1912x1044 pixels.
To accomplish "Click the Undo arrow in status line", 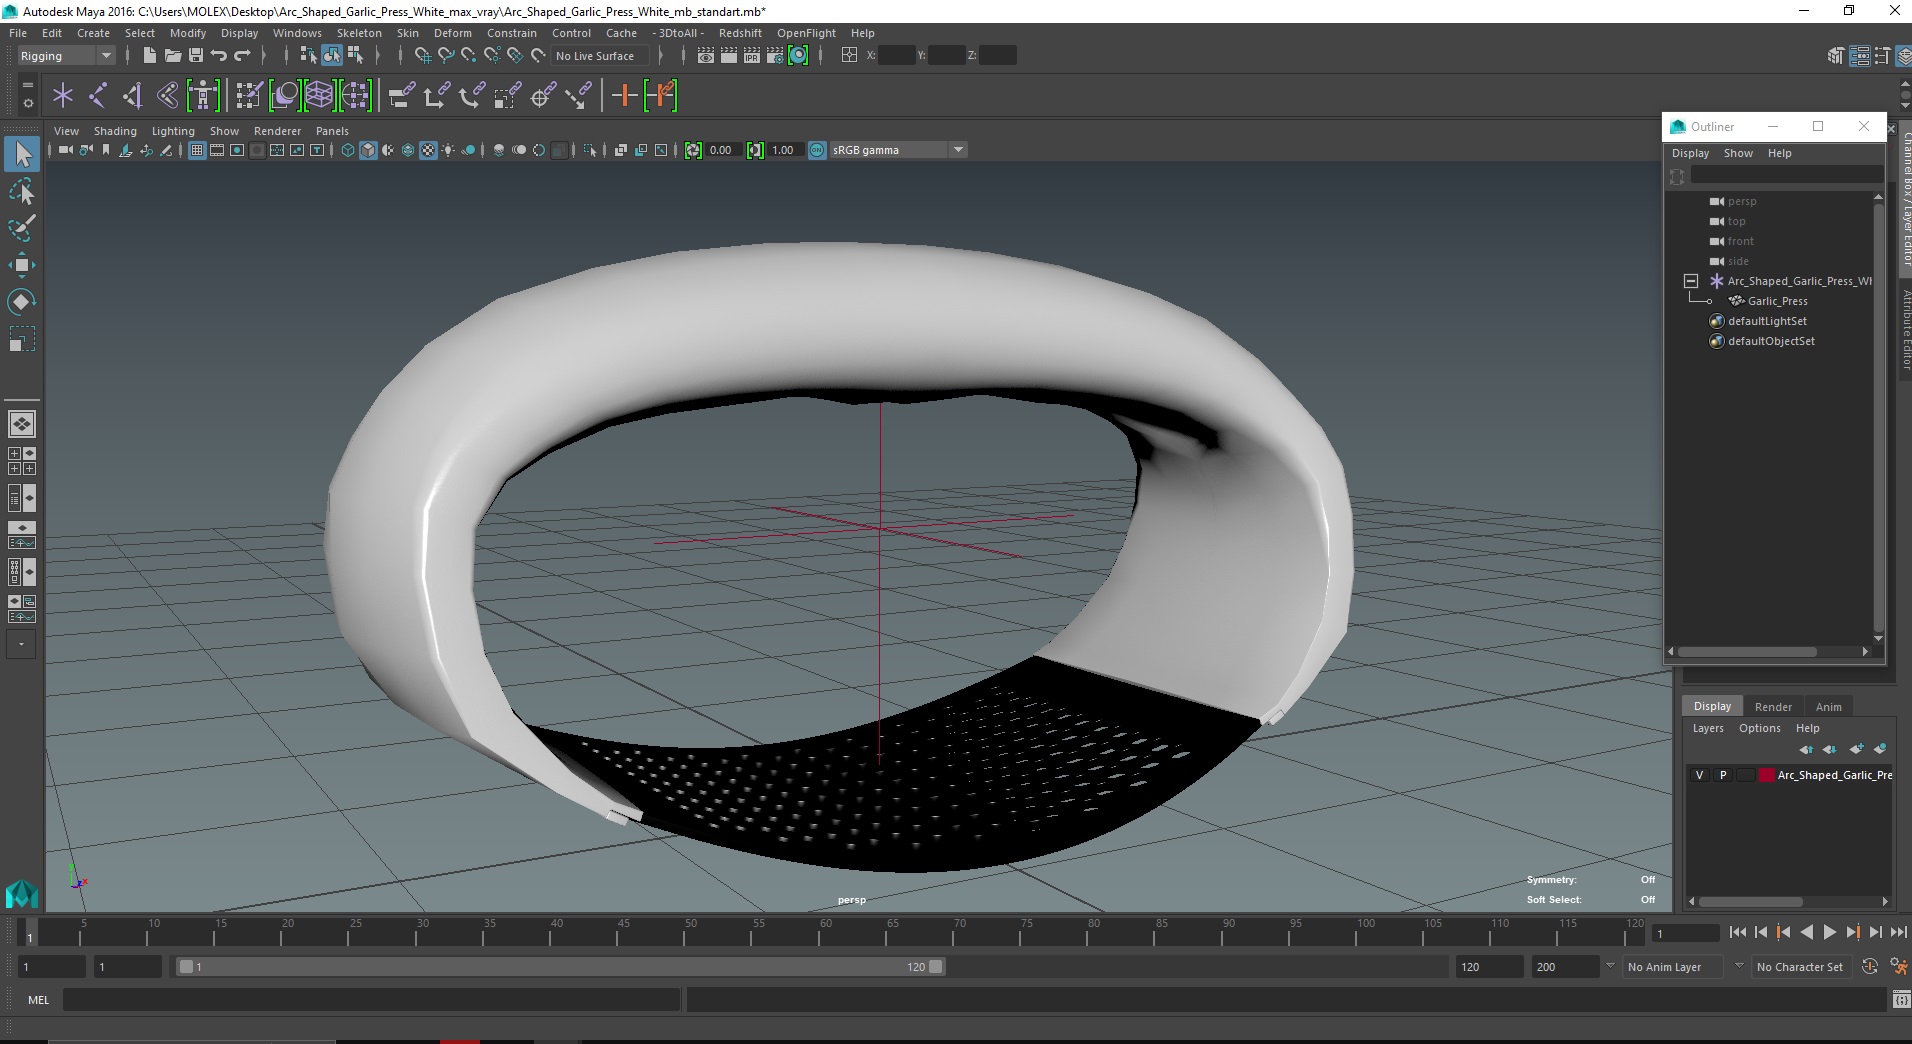I will tap(219, 56).
